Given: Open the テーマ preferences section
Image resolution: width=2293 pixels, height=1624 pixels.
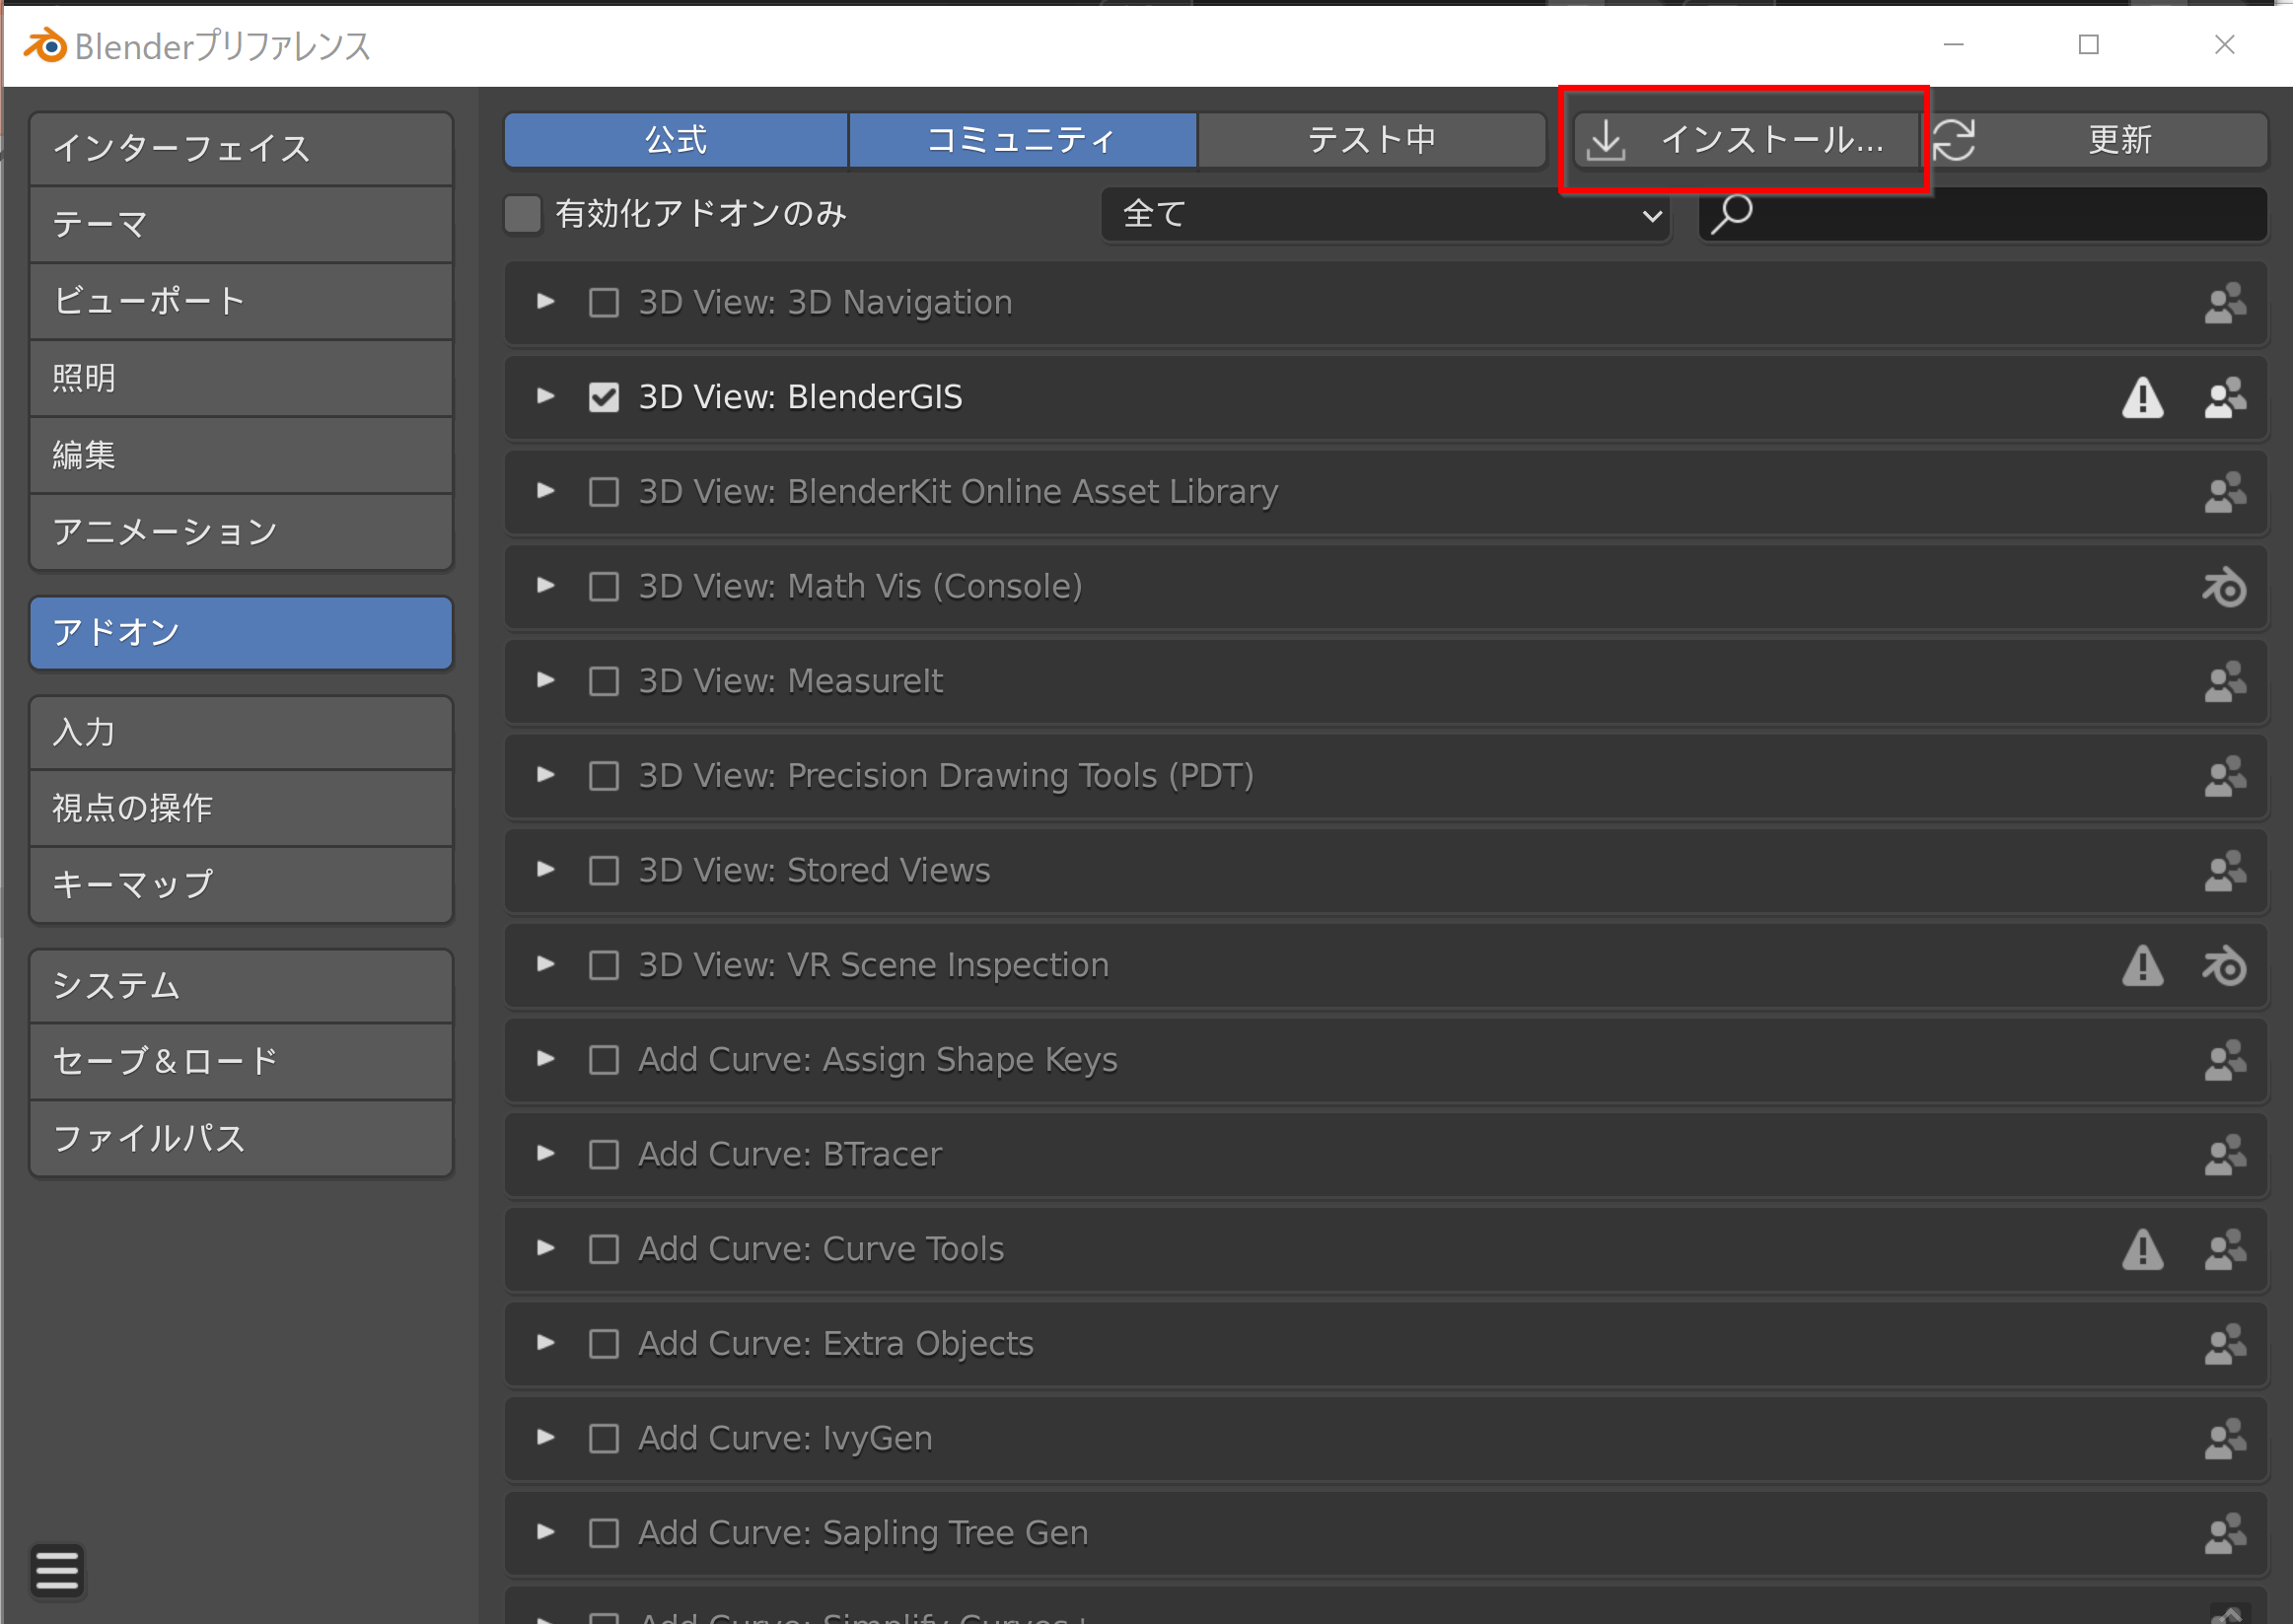Looking at the screenshot, I should point(241,225).
